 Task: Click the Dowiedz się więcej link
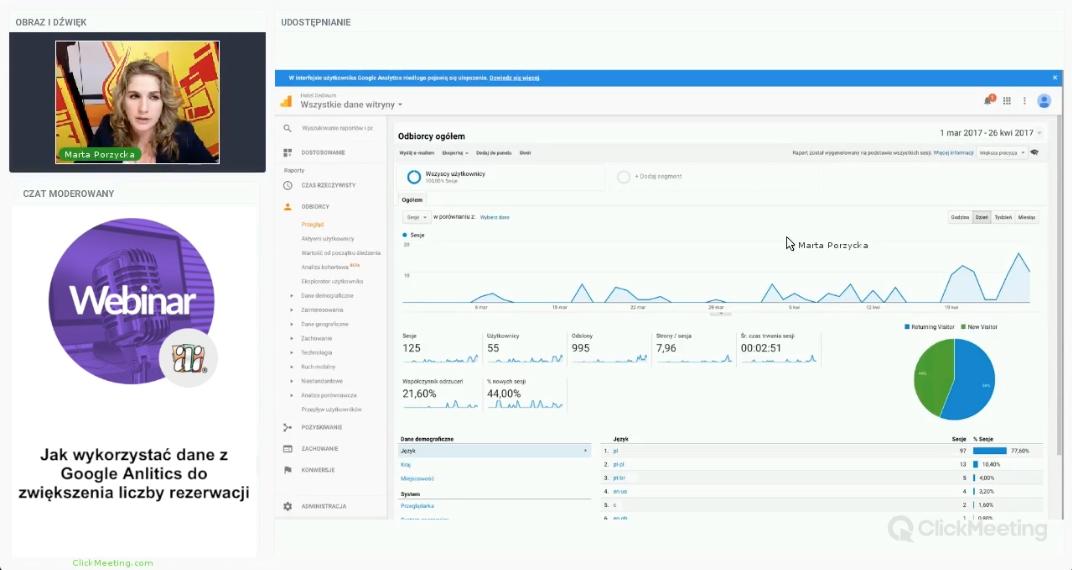click(x=514, y=77)
